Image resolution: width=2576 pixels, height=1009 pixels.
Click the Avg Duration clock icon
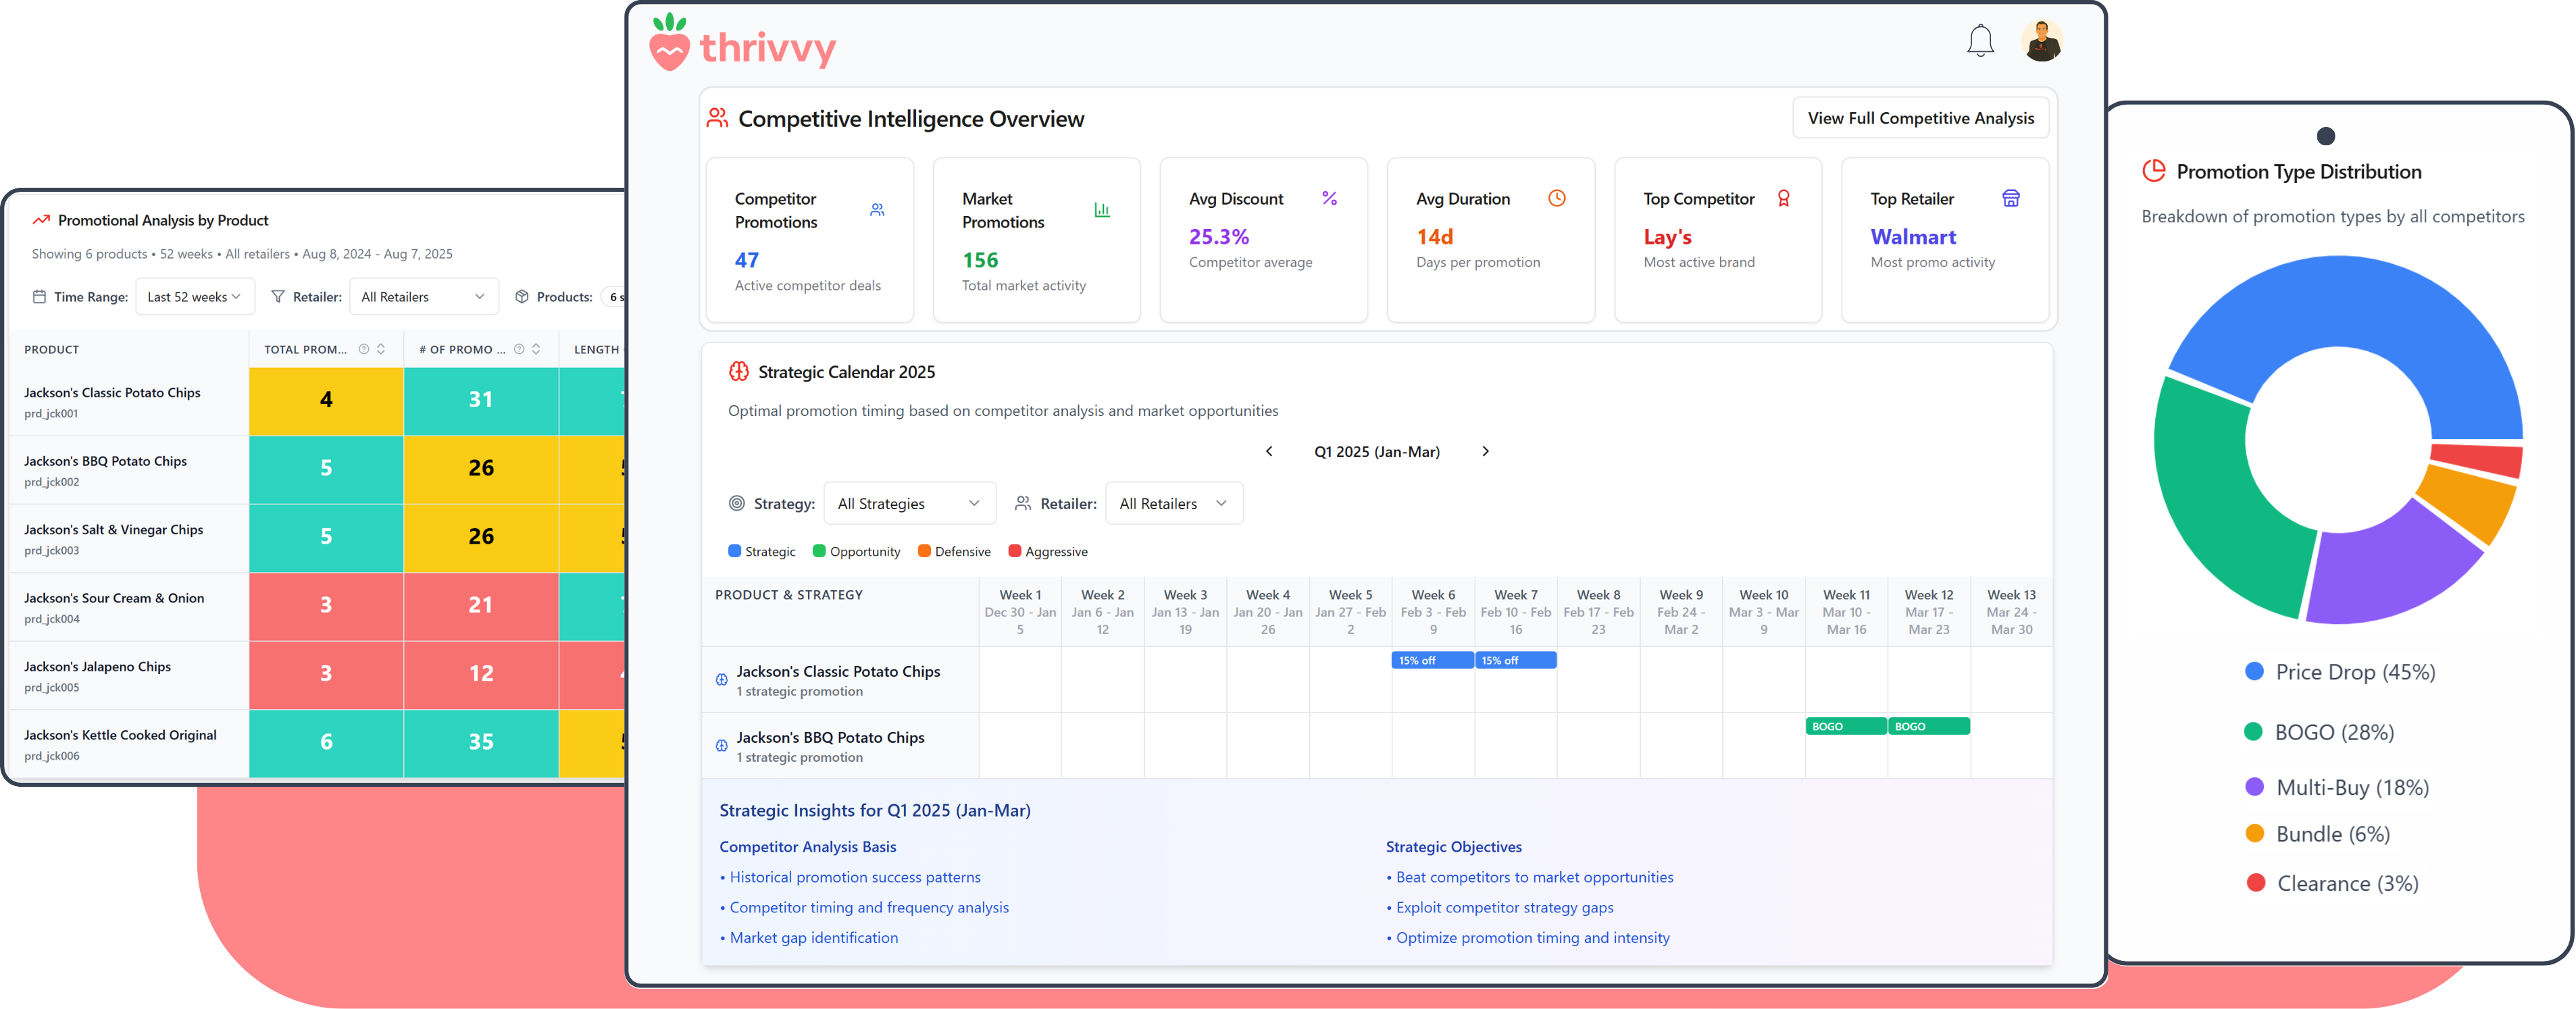(x=1556, y=198)
